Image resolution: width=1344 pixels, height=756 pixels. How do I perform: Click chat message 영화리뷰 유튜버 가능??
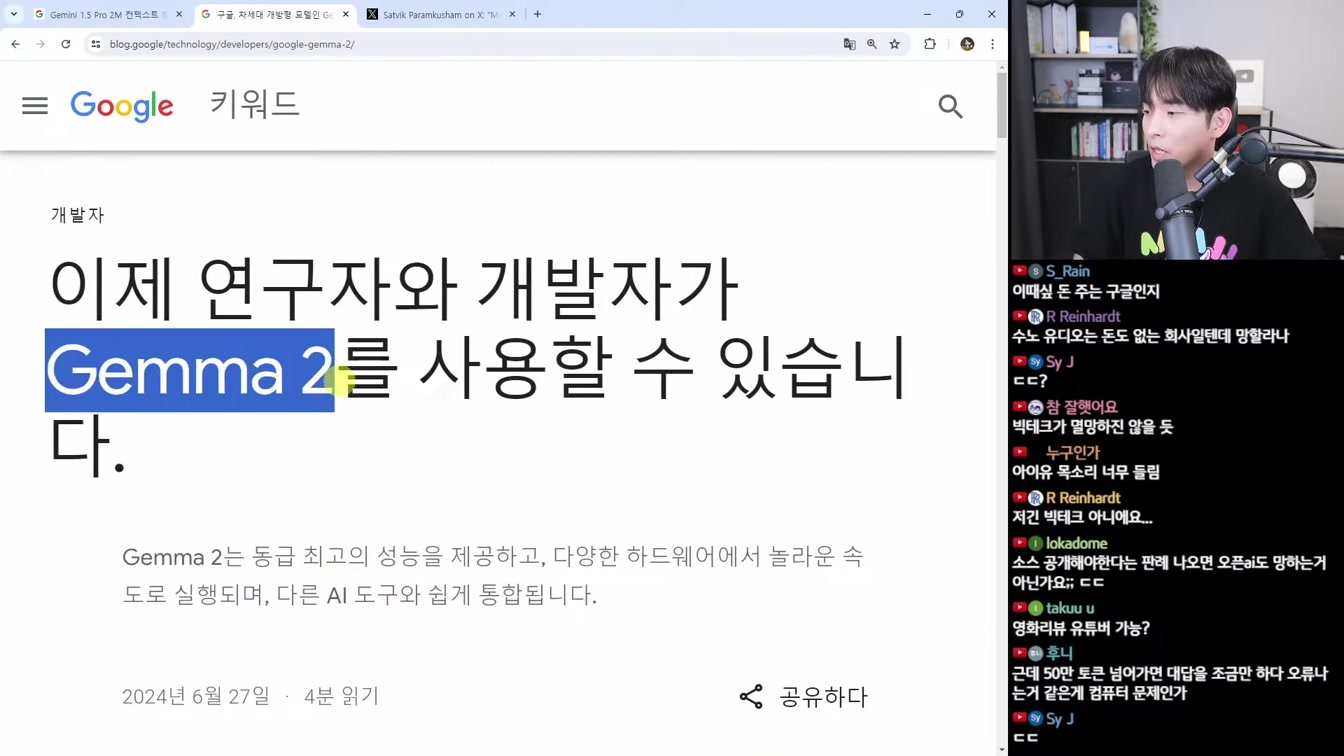pos(1081,628)
